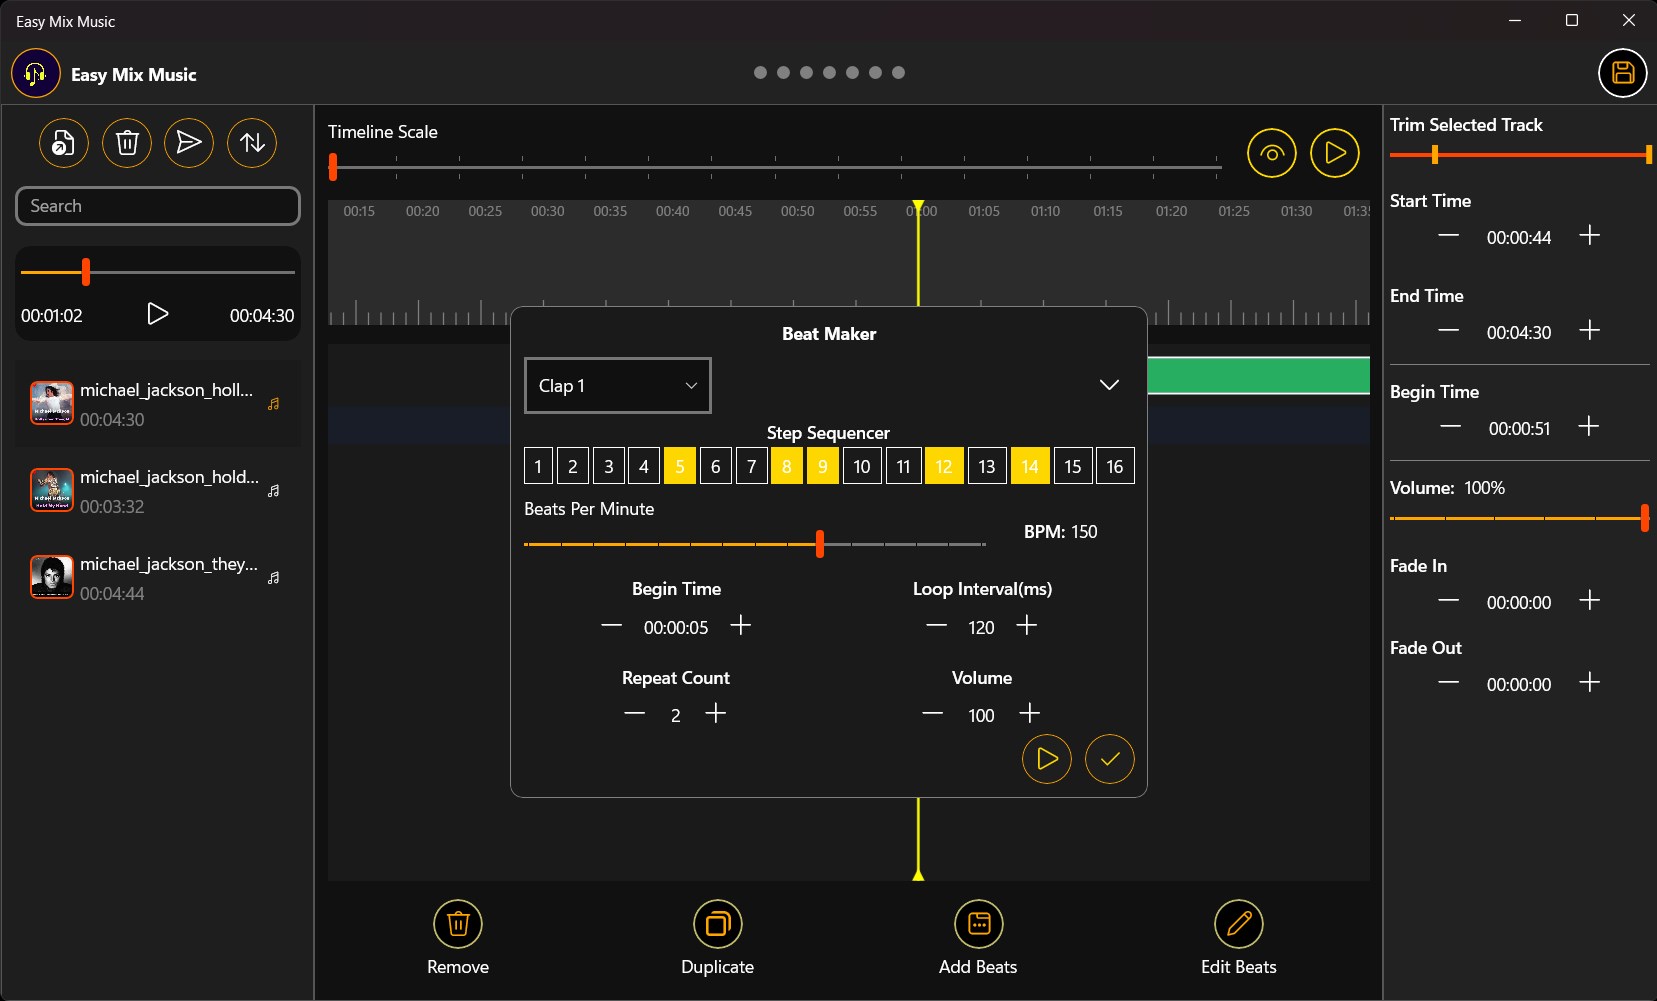The height and width of the screenshot is (1001, 1657).
Task: Click inside the Search tracks field
Action: 157,205
